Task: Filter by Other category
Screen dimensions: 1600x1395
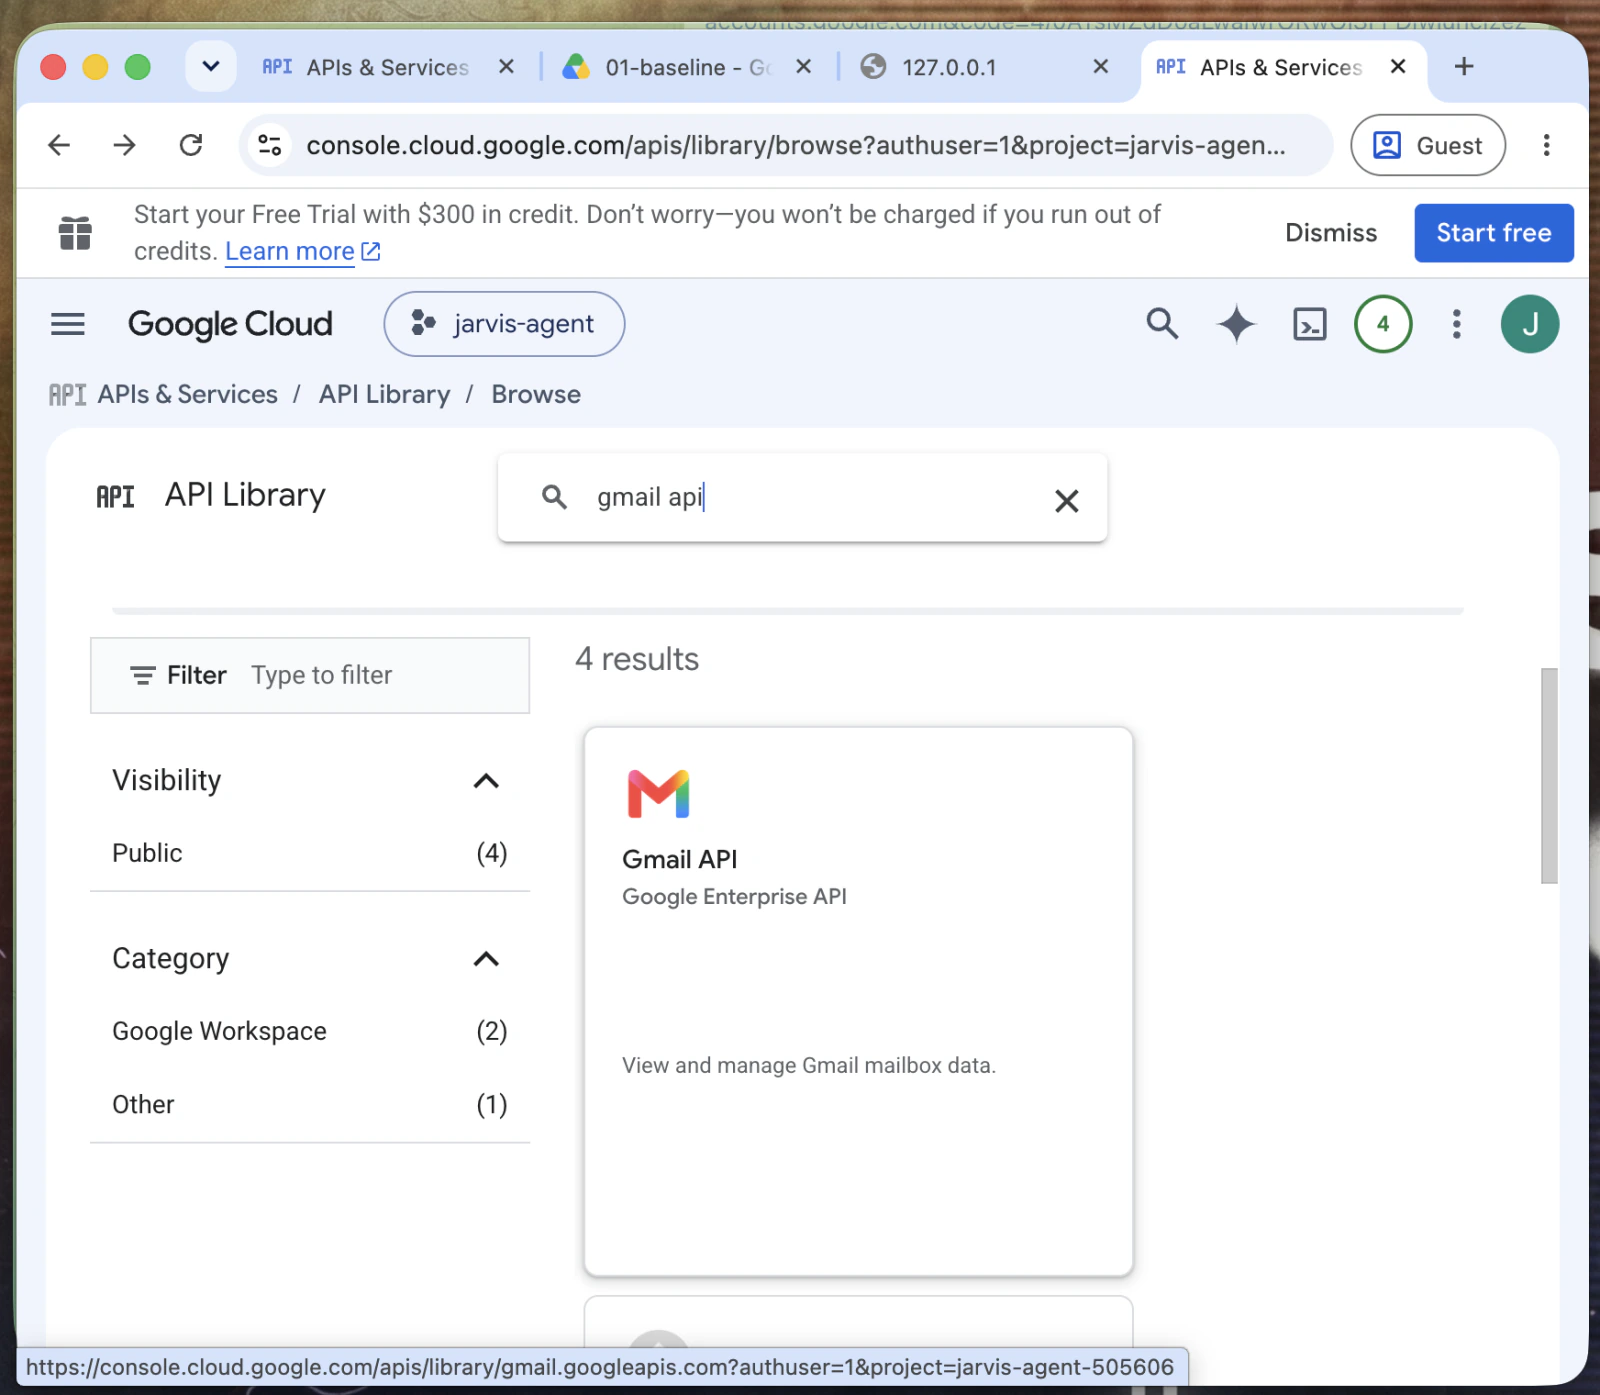Action: click(310, 1105)
